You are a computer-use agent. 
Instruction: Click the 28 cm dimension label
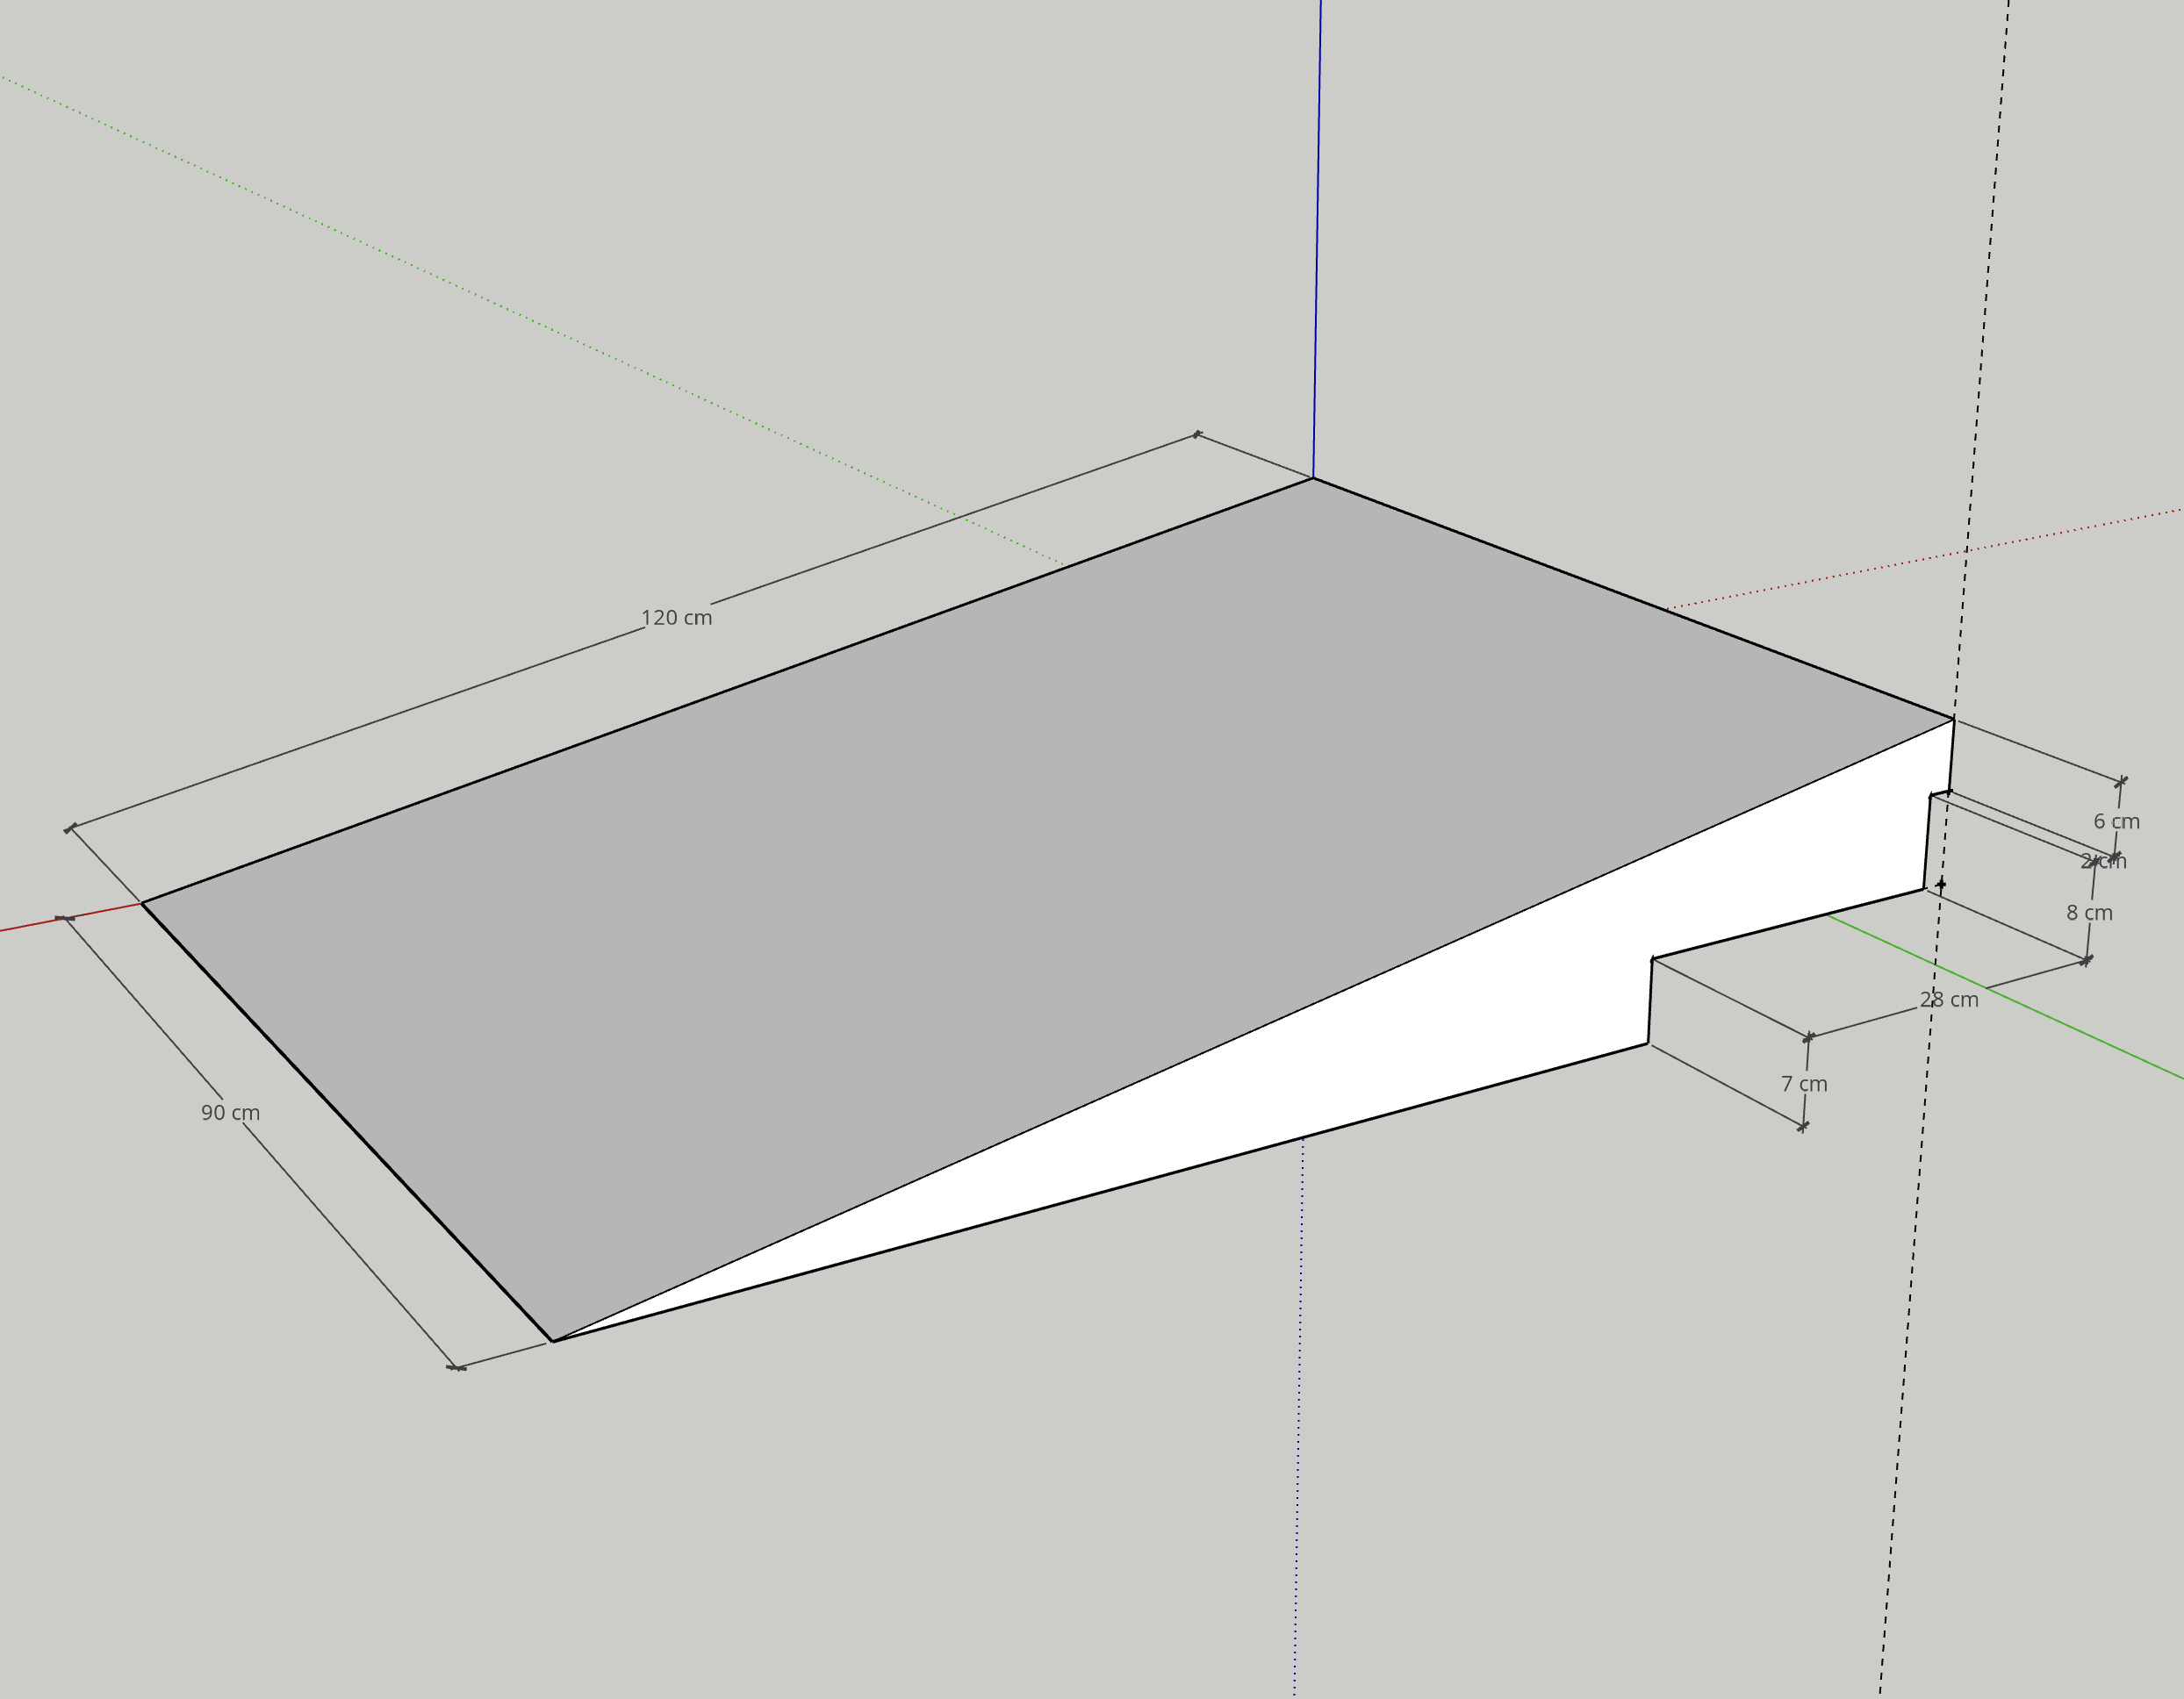[1948, 1000]
